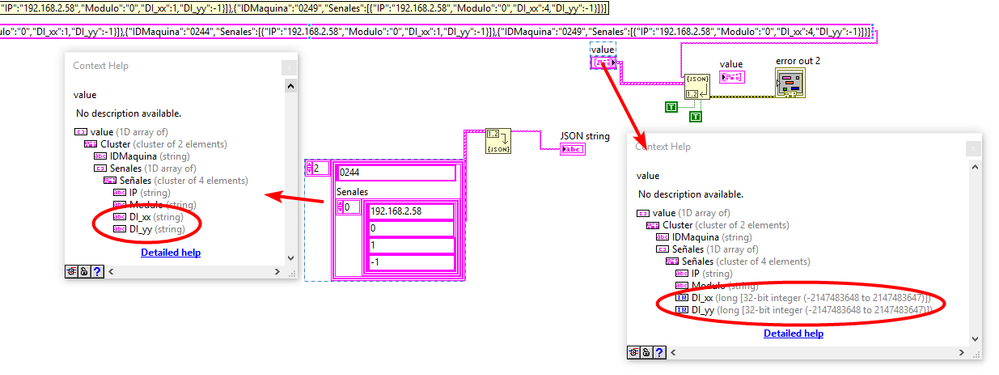
Task: Click the question mark icon in the 32-bit integer Context Help
Action: [659, 352]
